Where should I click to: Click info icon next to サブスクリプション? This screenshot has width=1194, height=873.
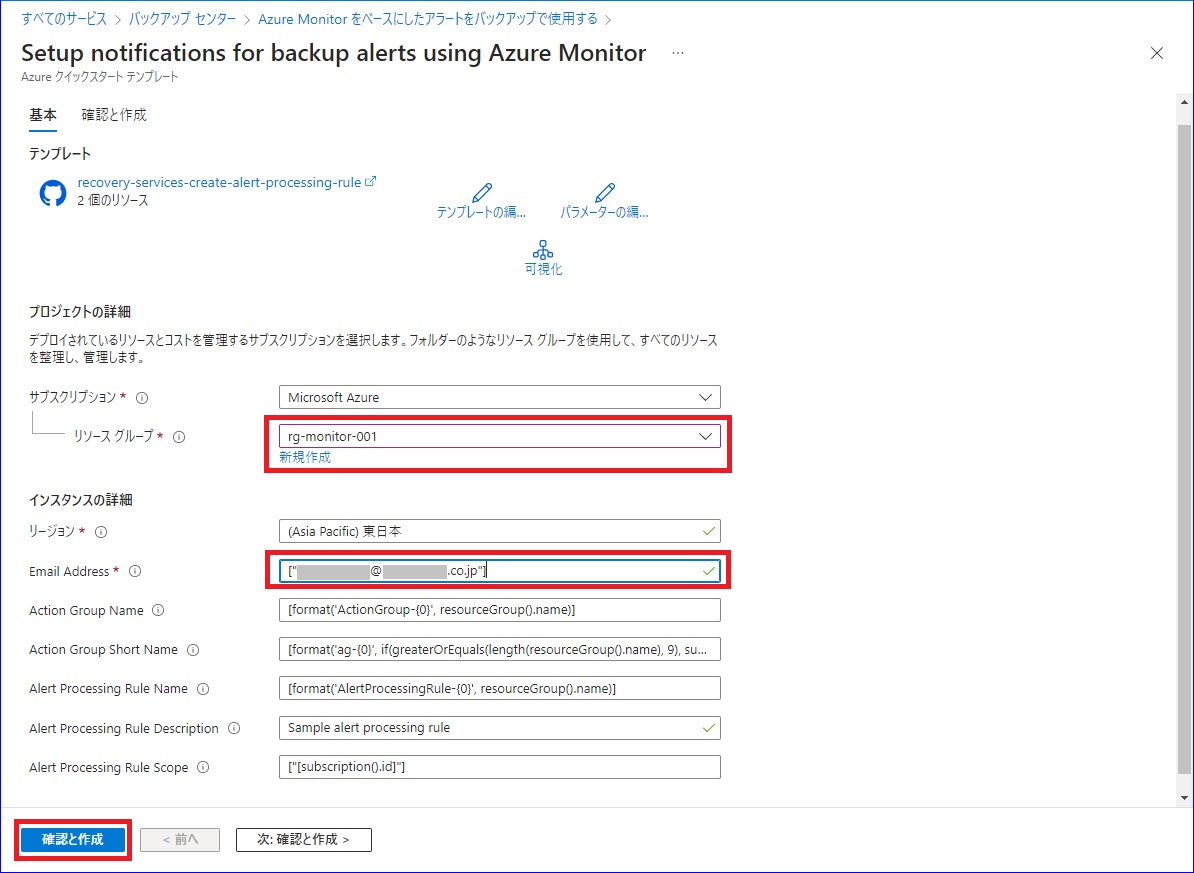142,398
